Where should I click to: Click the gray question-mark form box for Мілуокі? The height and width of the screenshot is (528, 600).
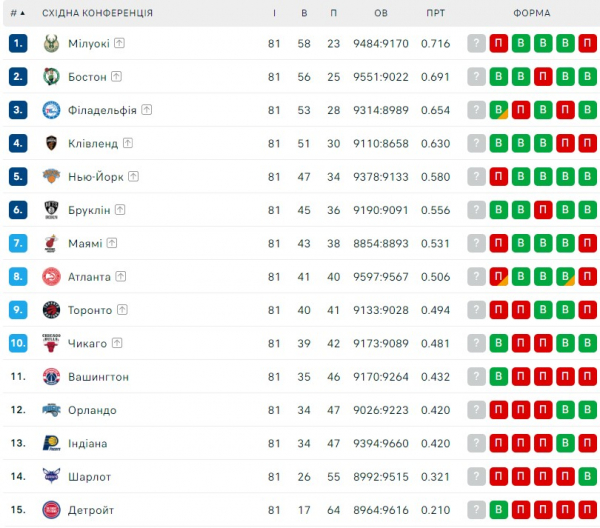pos(477,44)
